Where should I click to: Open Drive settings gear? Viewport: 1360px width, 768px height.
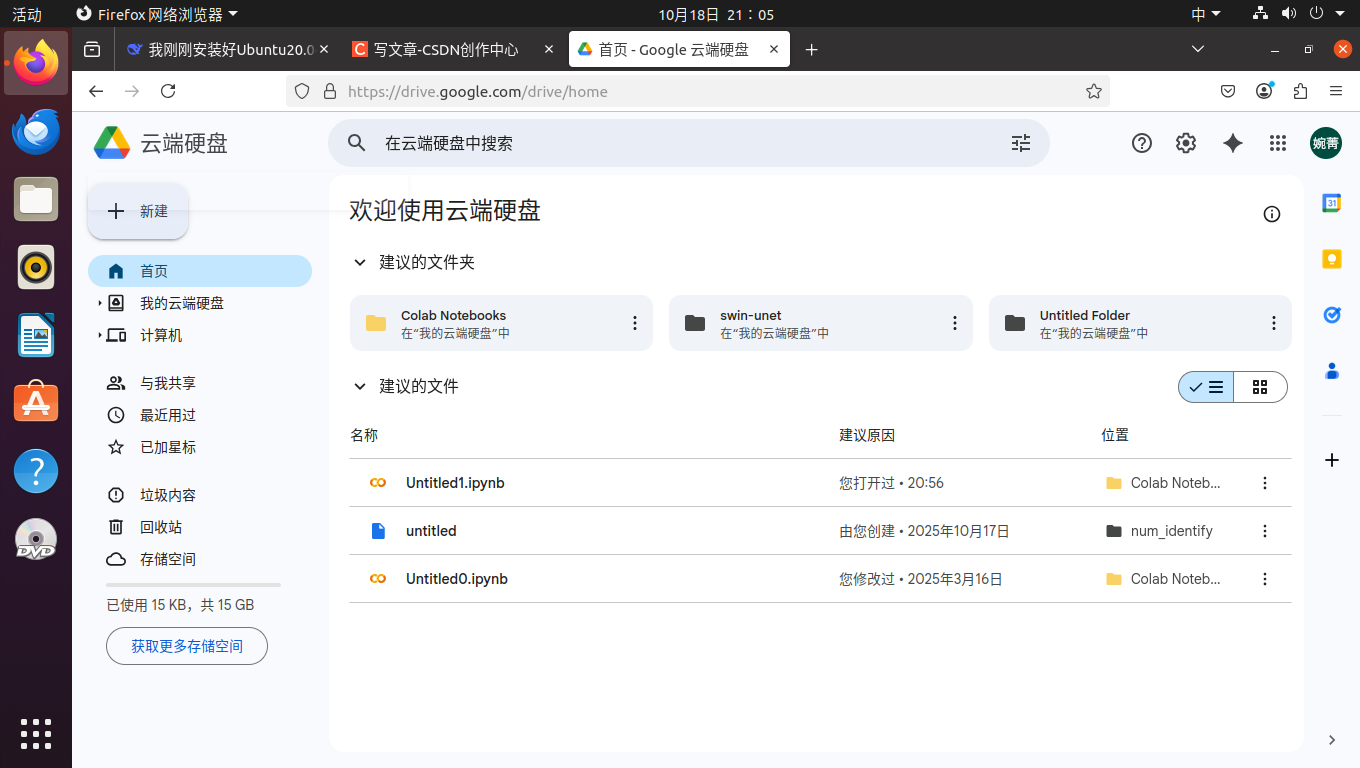point(1186,143)
